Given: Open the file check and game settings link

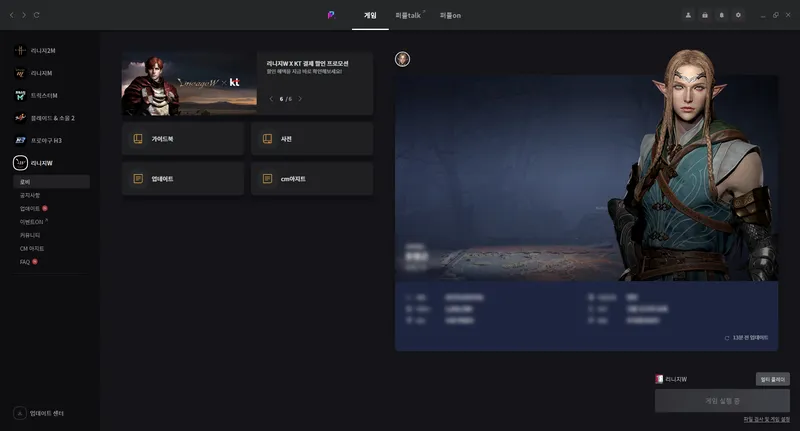Looking at the screenshot, I should coord(766,419).
